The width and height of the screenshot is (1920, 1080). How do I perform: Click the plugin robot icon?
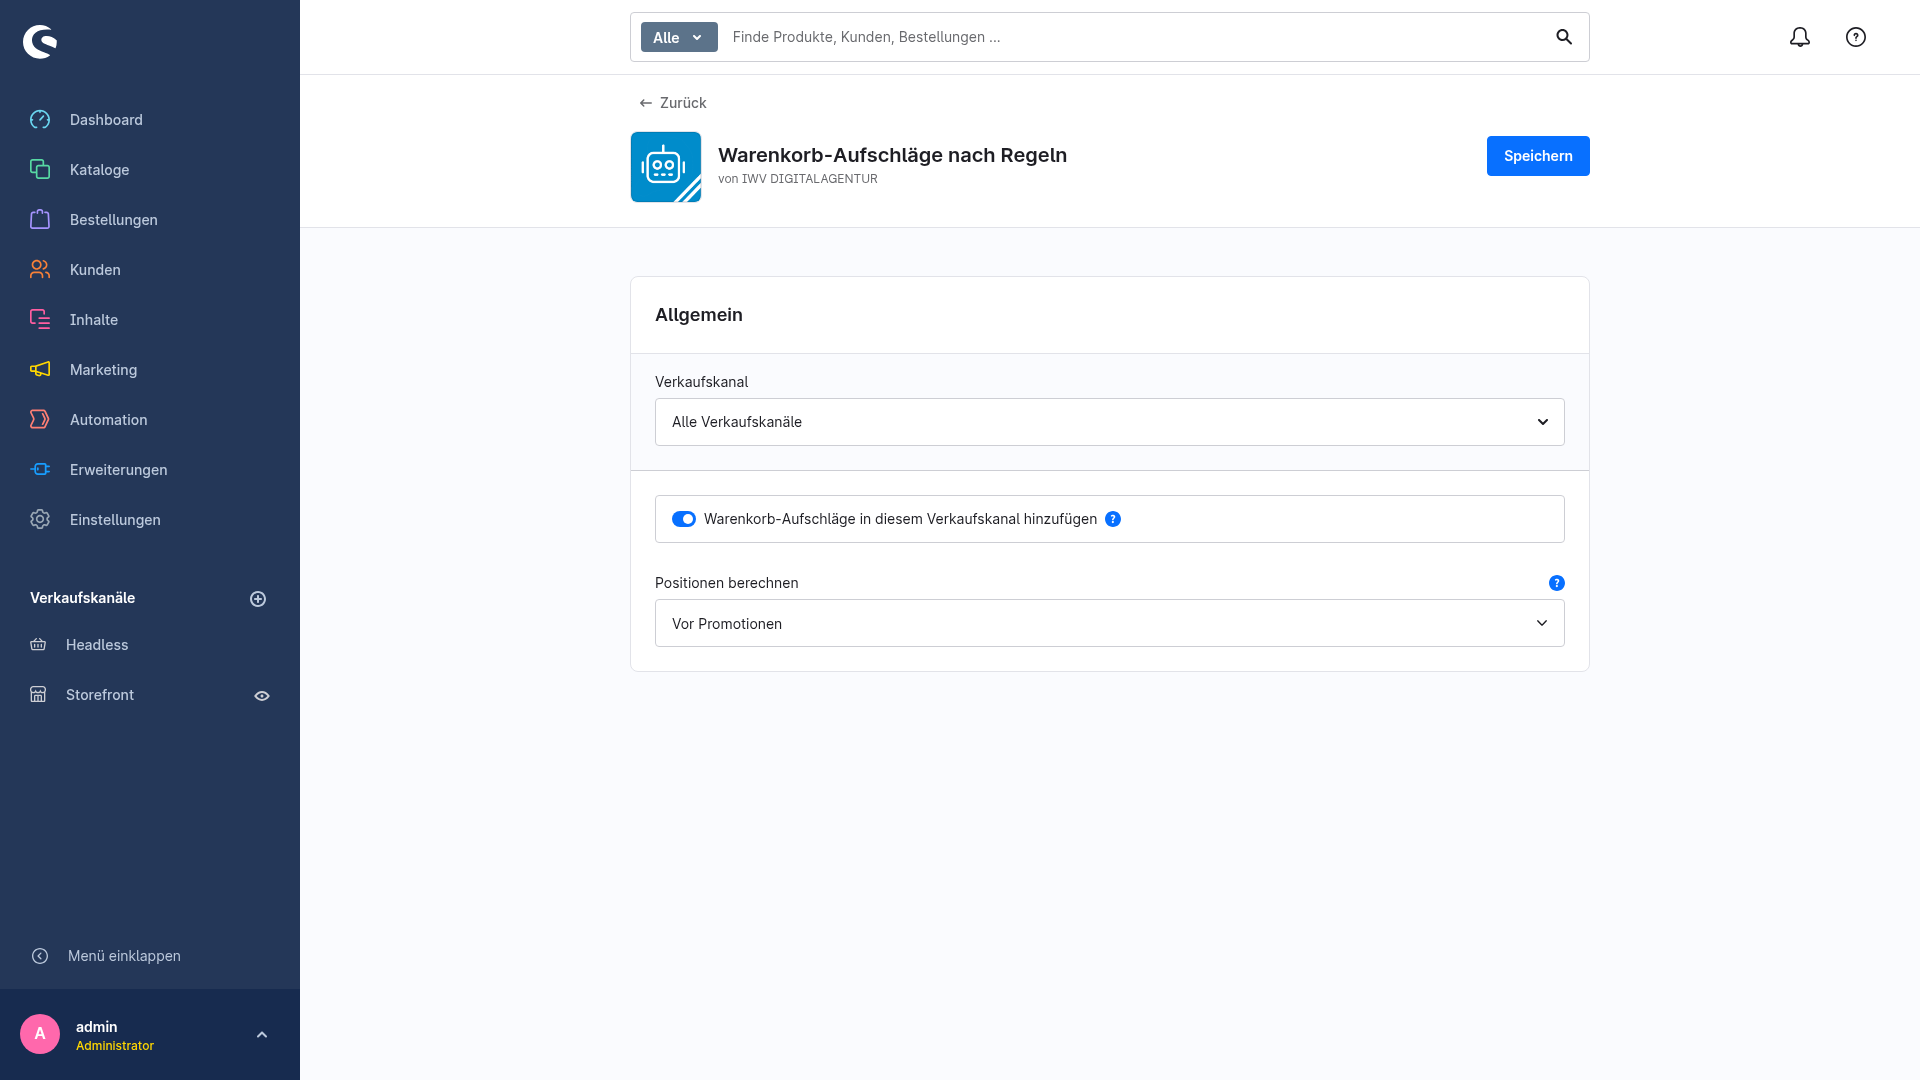tap(666, 167)
